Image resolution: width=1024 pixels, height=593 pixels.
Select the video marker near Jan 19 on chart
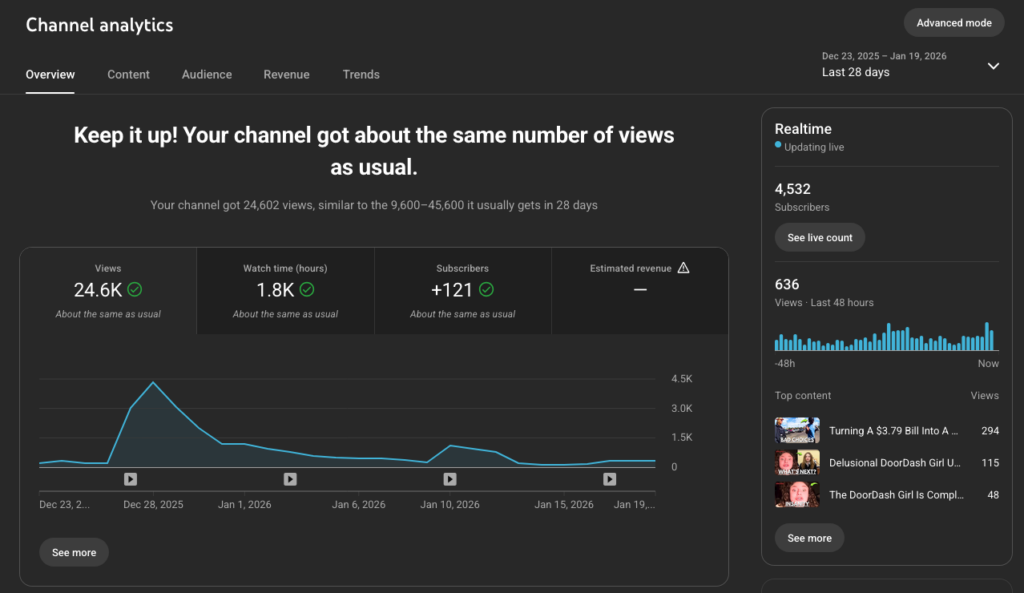(x=610, y=480)
